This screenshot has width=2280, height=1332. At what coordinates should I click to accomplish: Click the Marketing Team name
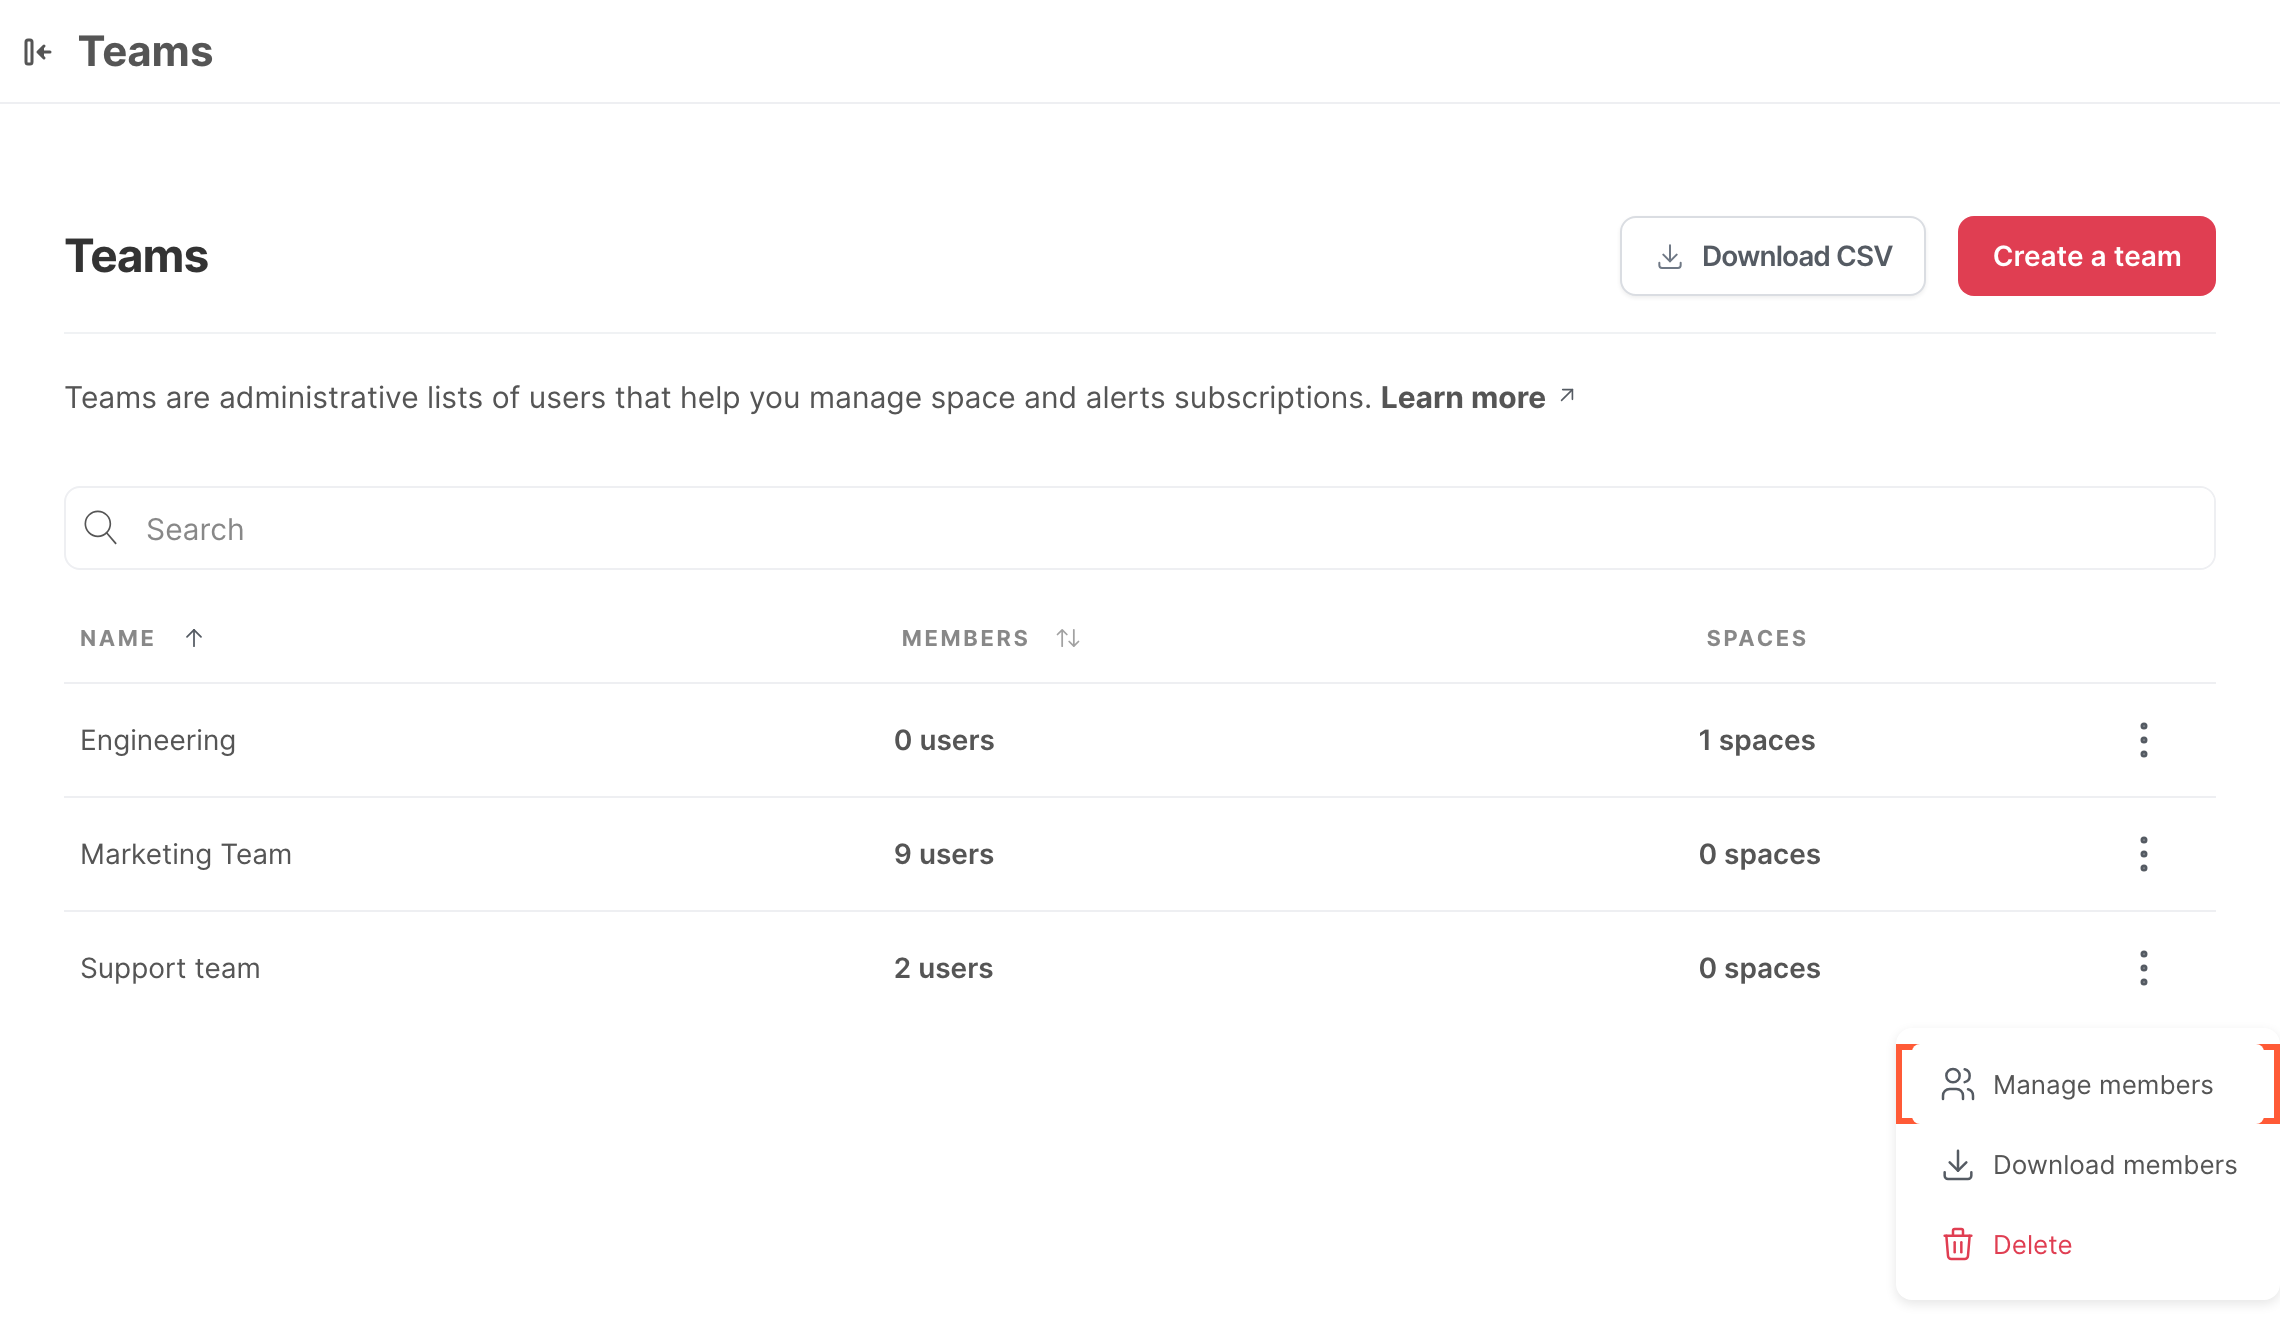click(186, 854)
